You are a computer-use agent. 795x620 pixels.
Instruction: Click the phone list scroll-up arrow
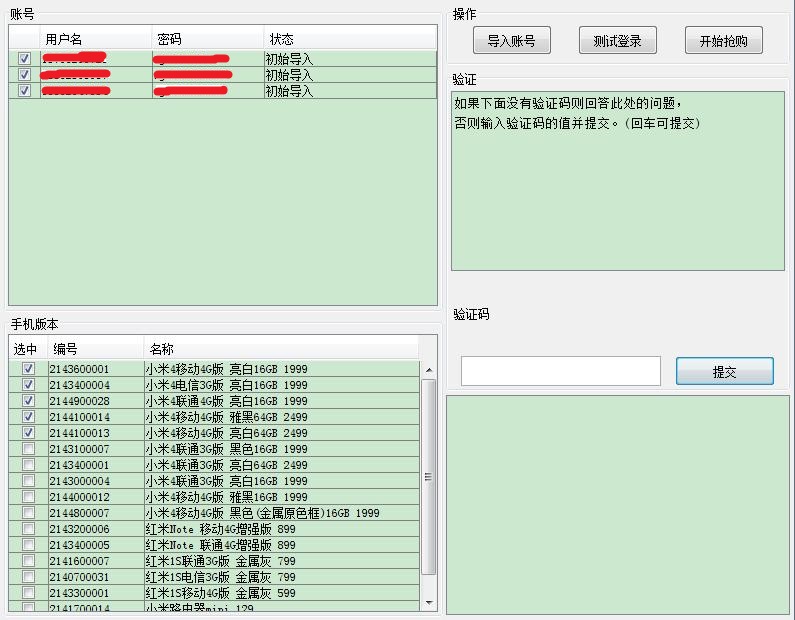click(x=429, y=370)
